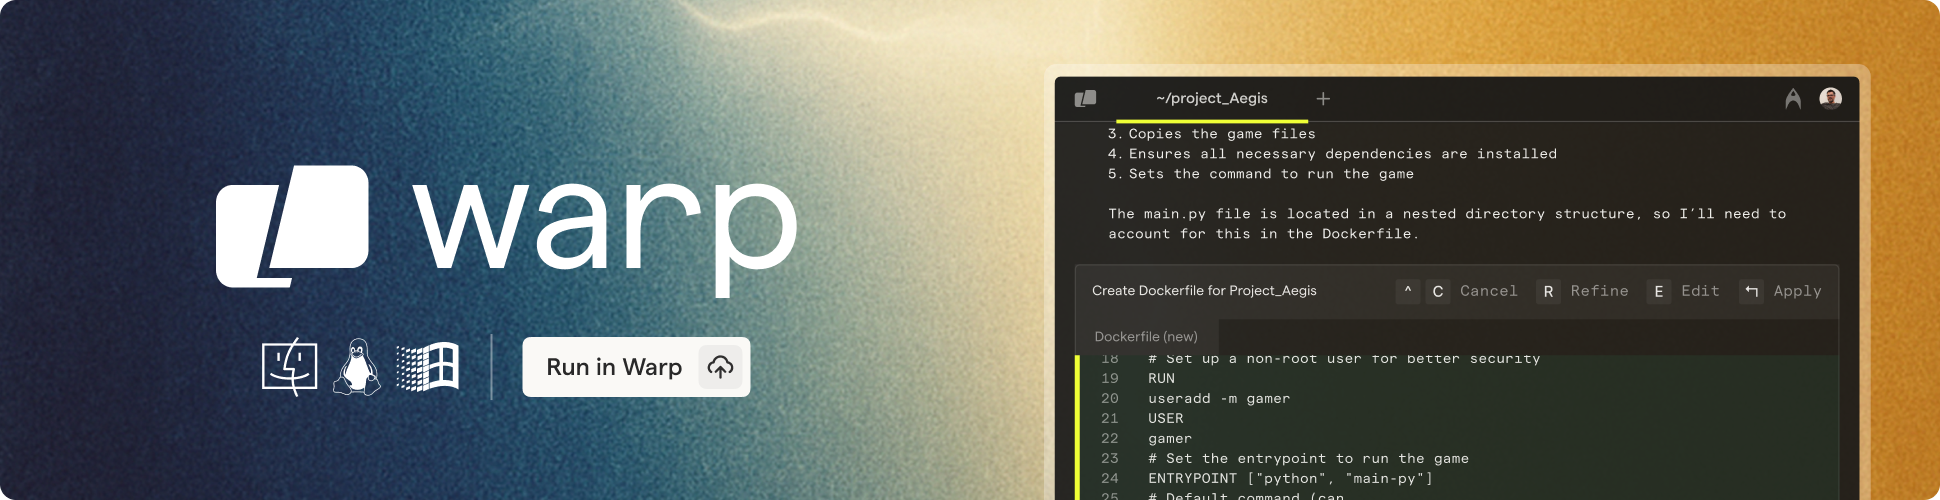Viewport: 1940px width, 500px height.
Task: Apply the Dockerfile changes
Action: tap(1797, 291)
